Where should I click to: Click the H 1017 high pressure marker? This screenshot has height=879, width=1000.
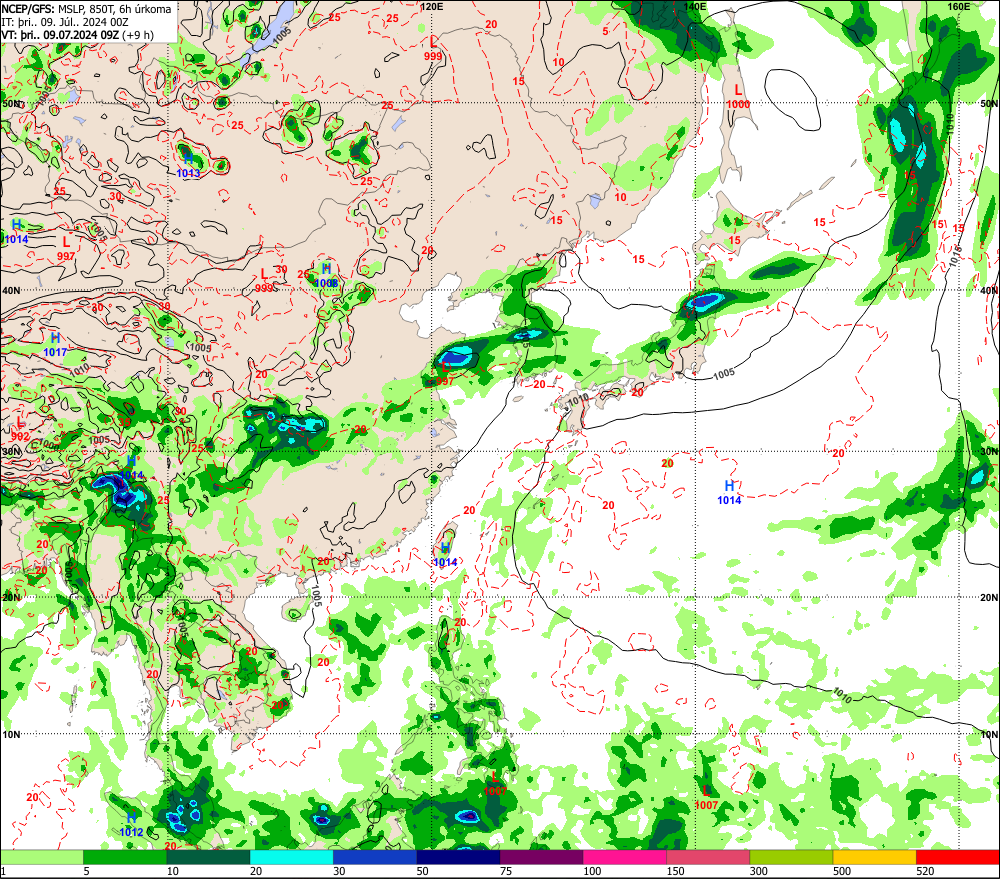tap(55, 344)
